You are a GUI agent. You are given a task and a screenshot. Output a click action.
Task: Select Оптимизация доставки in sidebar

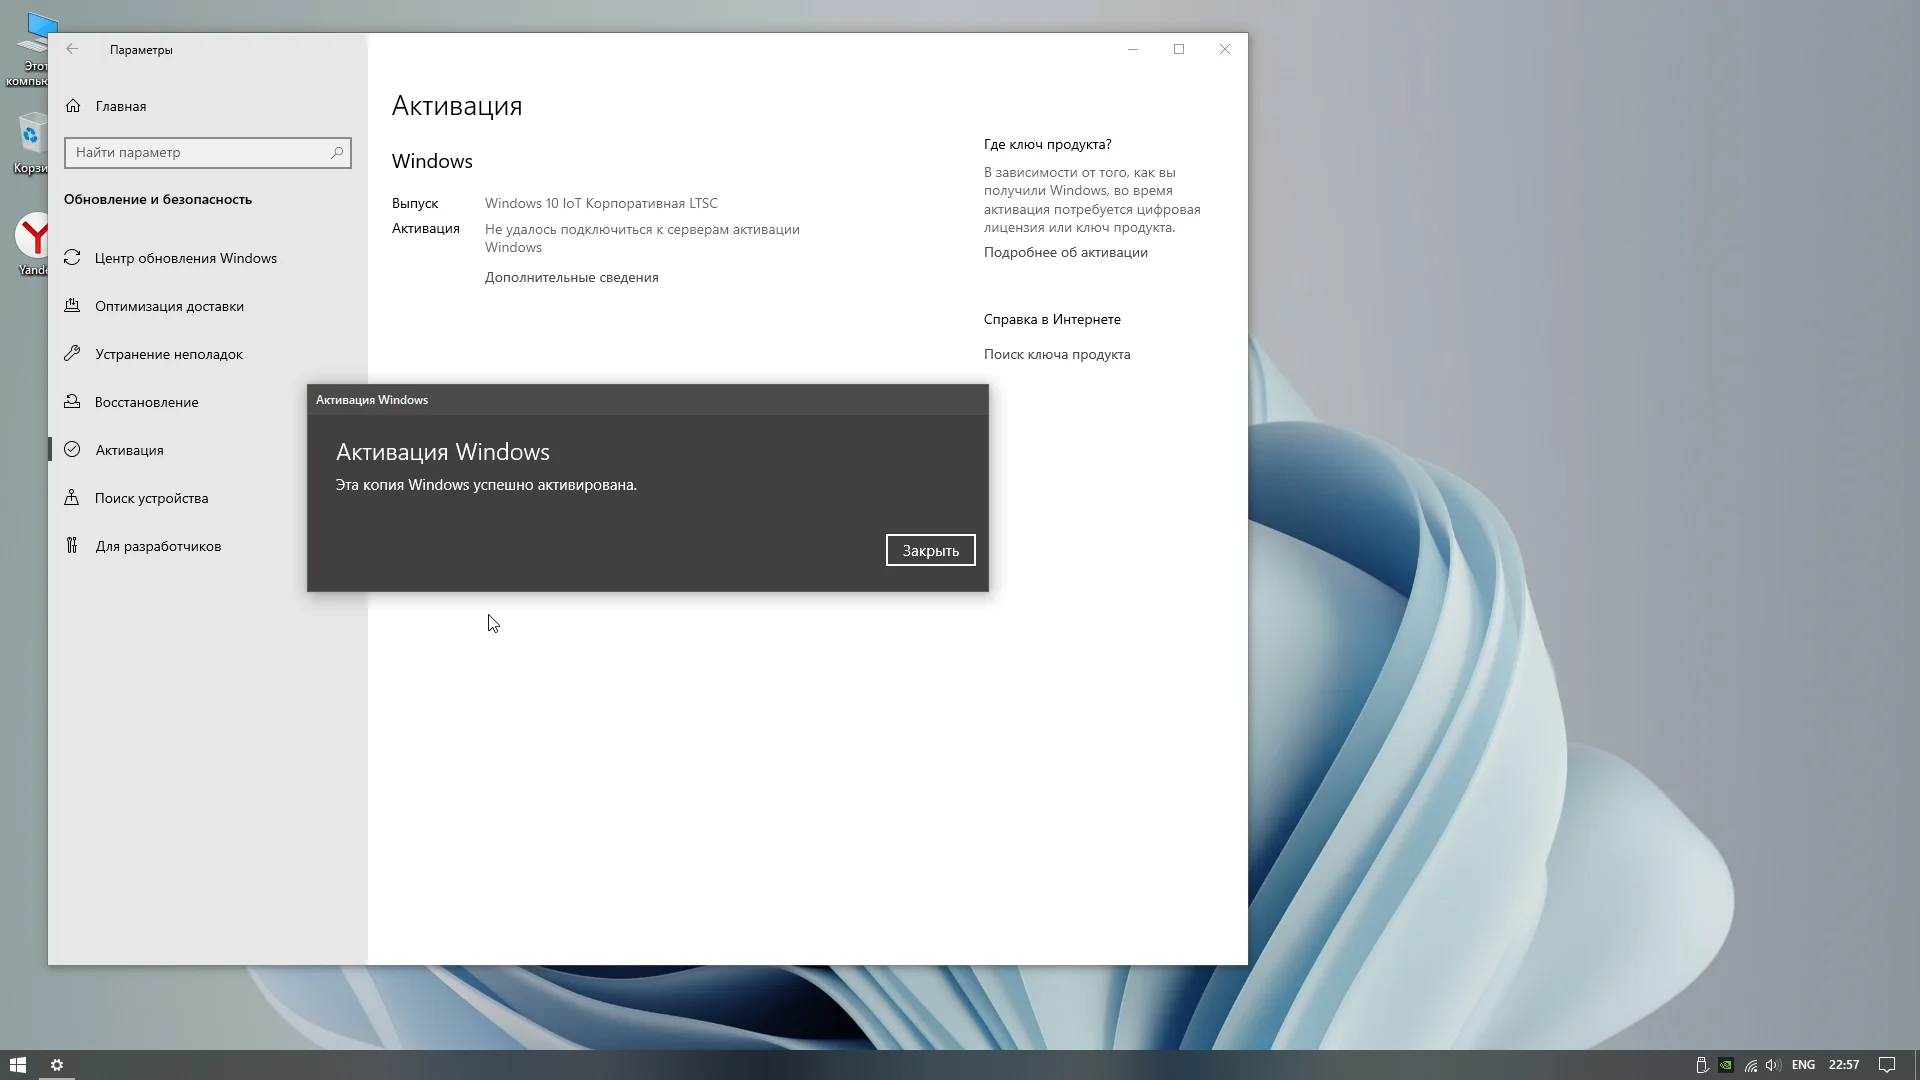(x=169, y=306)
